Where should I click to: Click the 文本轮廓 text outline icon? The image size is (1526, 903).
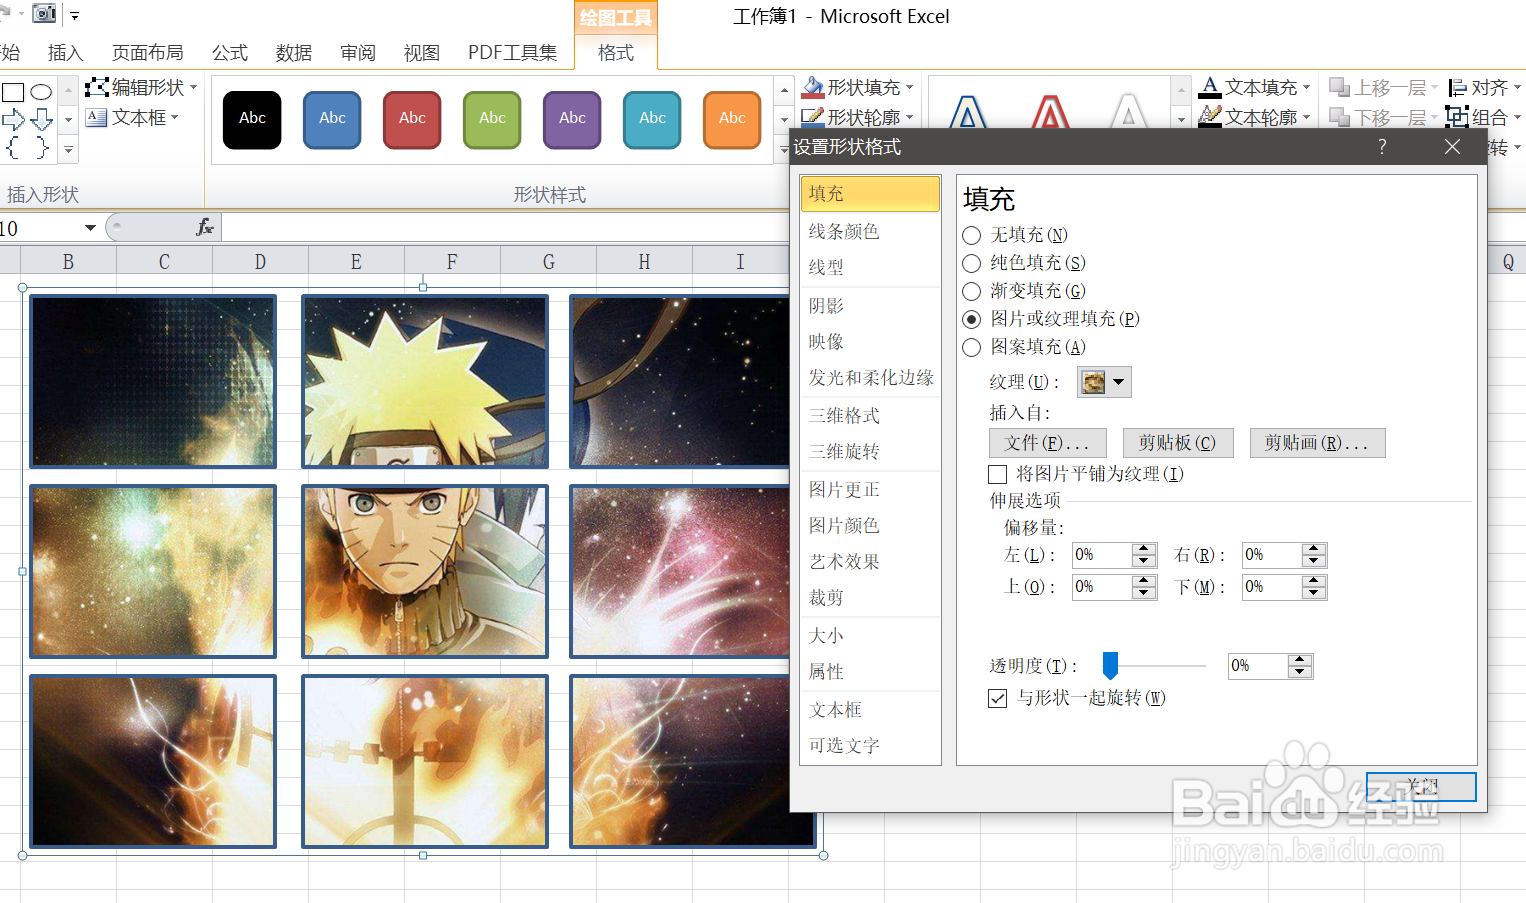(x=1210, y=117)
